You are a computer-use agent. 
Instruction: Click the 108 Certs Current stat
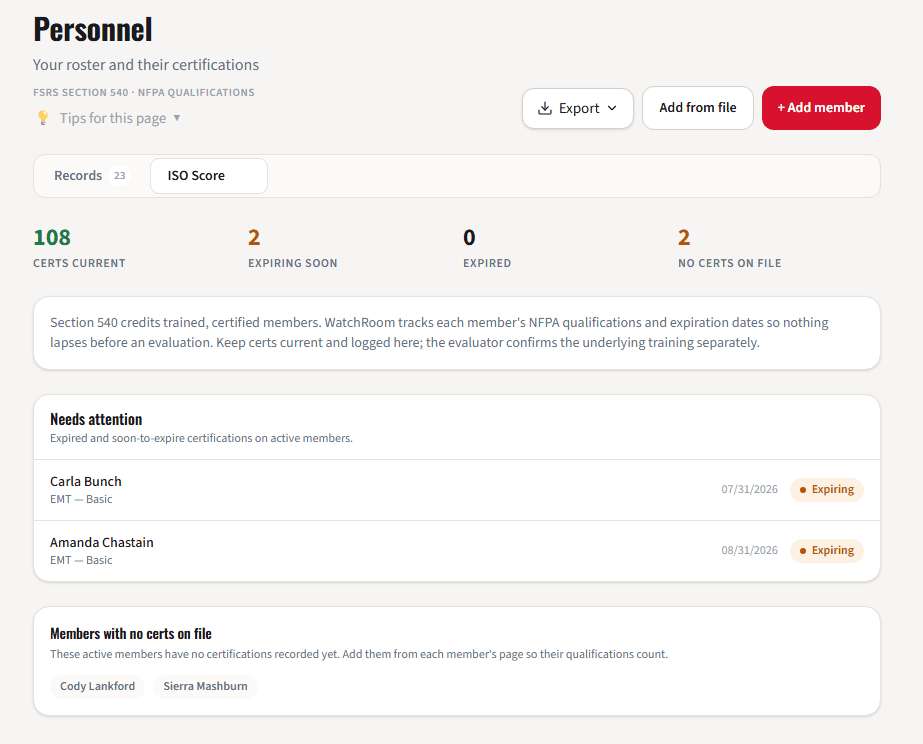pyautogui.click(x=79, y=248)
